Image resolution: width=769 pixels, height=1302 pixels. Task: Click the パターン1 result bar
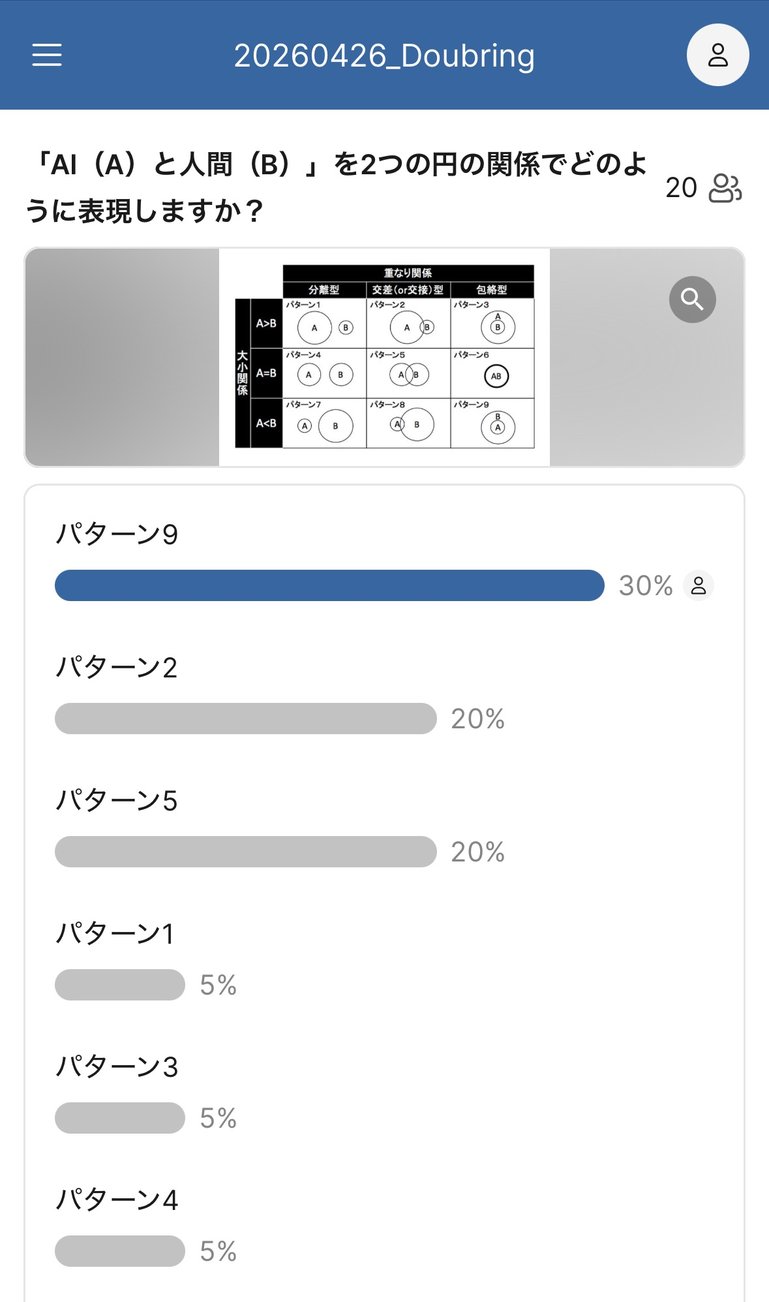120,985
